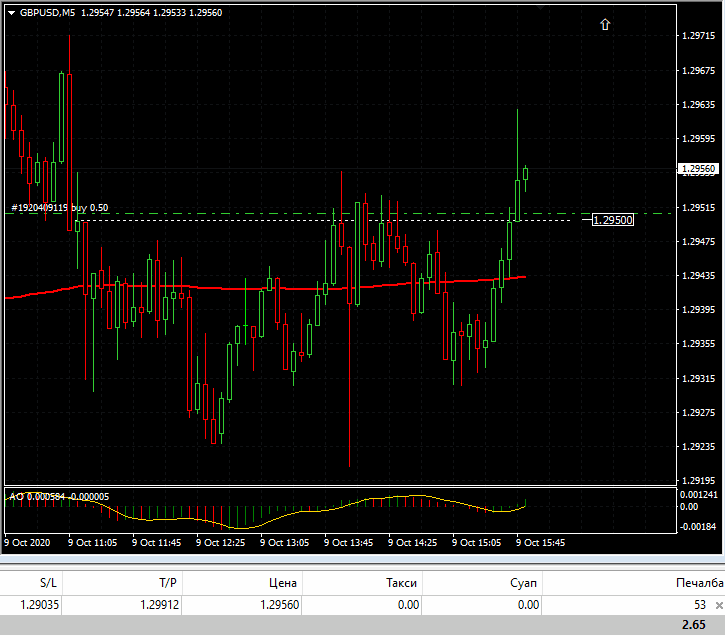Click the 9 Oct 13:05 time label
The height and width of the screenshot is (636, 725).
tap(284, 543)
